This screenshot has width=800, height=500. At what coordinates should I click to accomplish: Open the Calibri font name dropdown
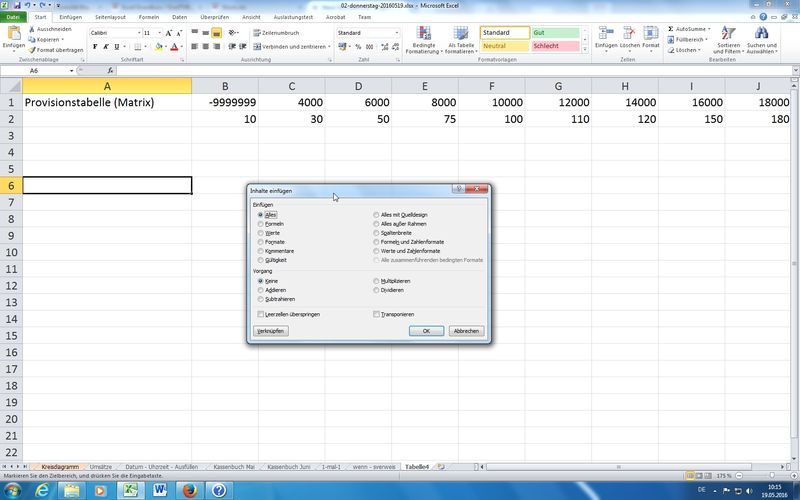coord(136,33)
